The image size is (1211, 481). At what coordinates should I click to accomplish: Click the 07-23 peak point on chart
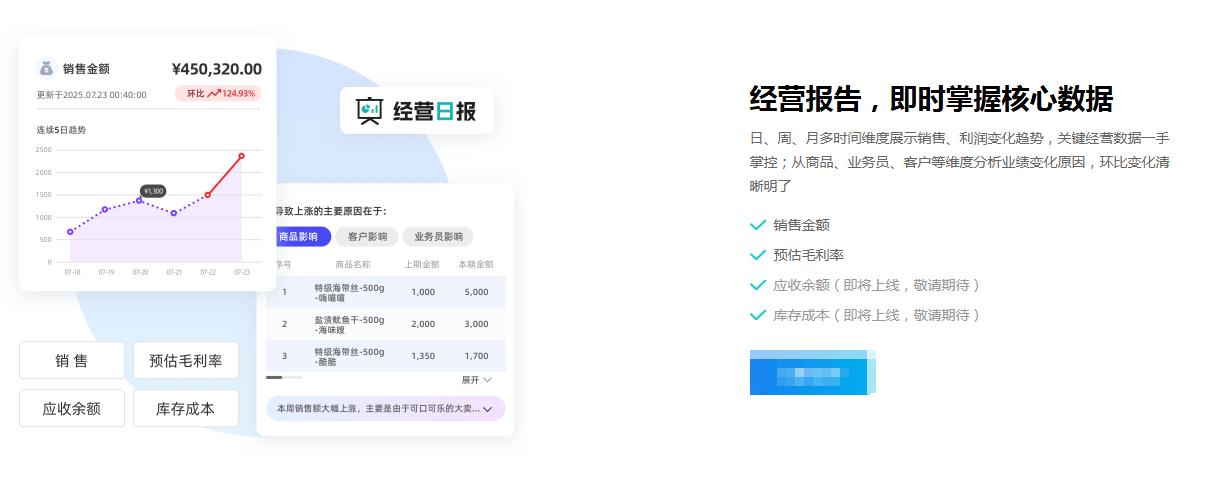[x=241, y=156]
